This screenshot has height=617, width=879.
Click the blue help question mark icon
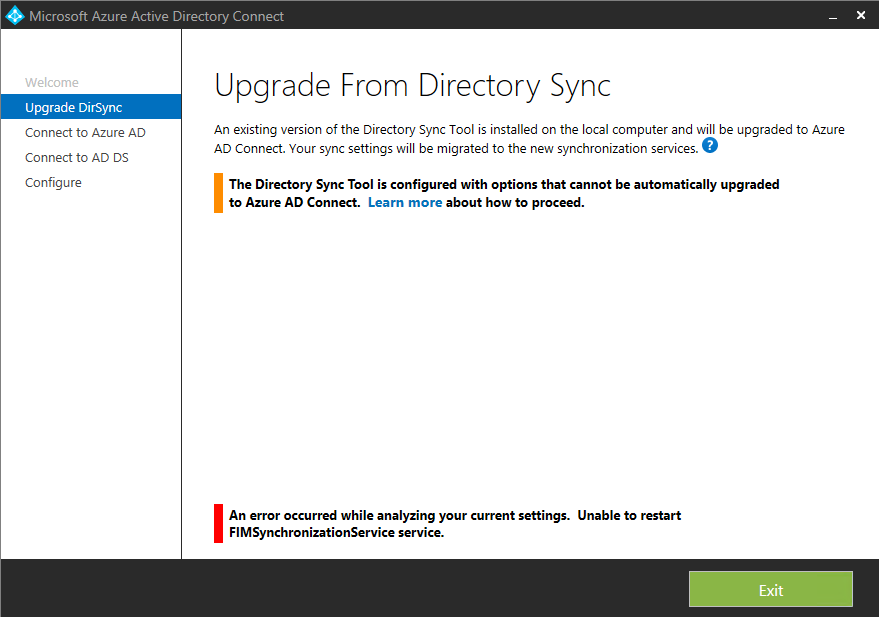(x=710, y=146)
